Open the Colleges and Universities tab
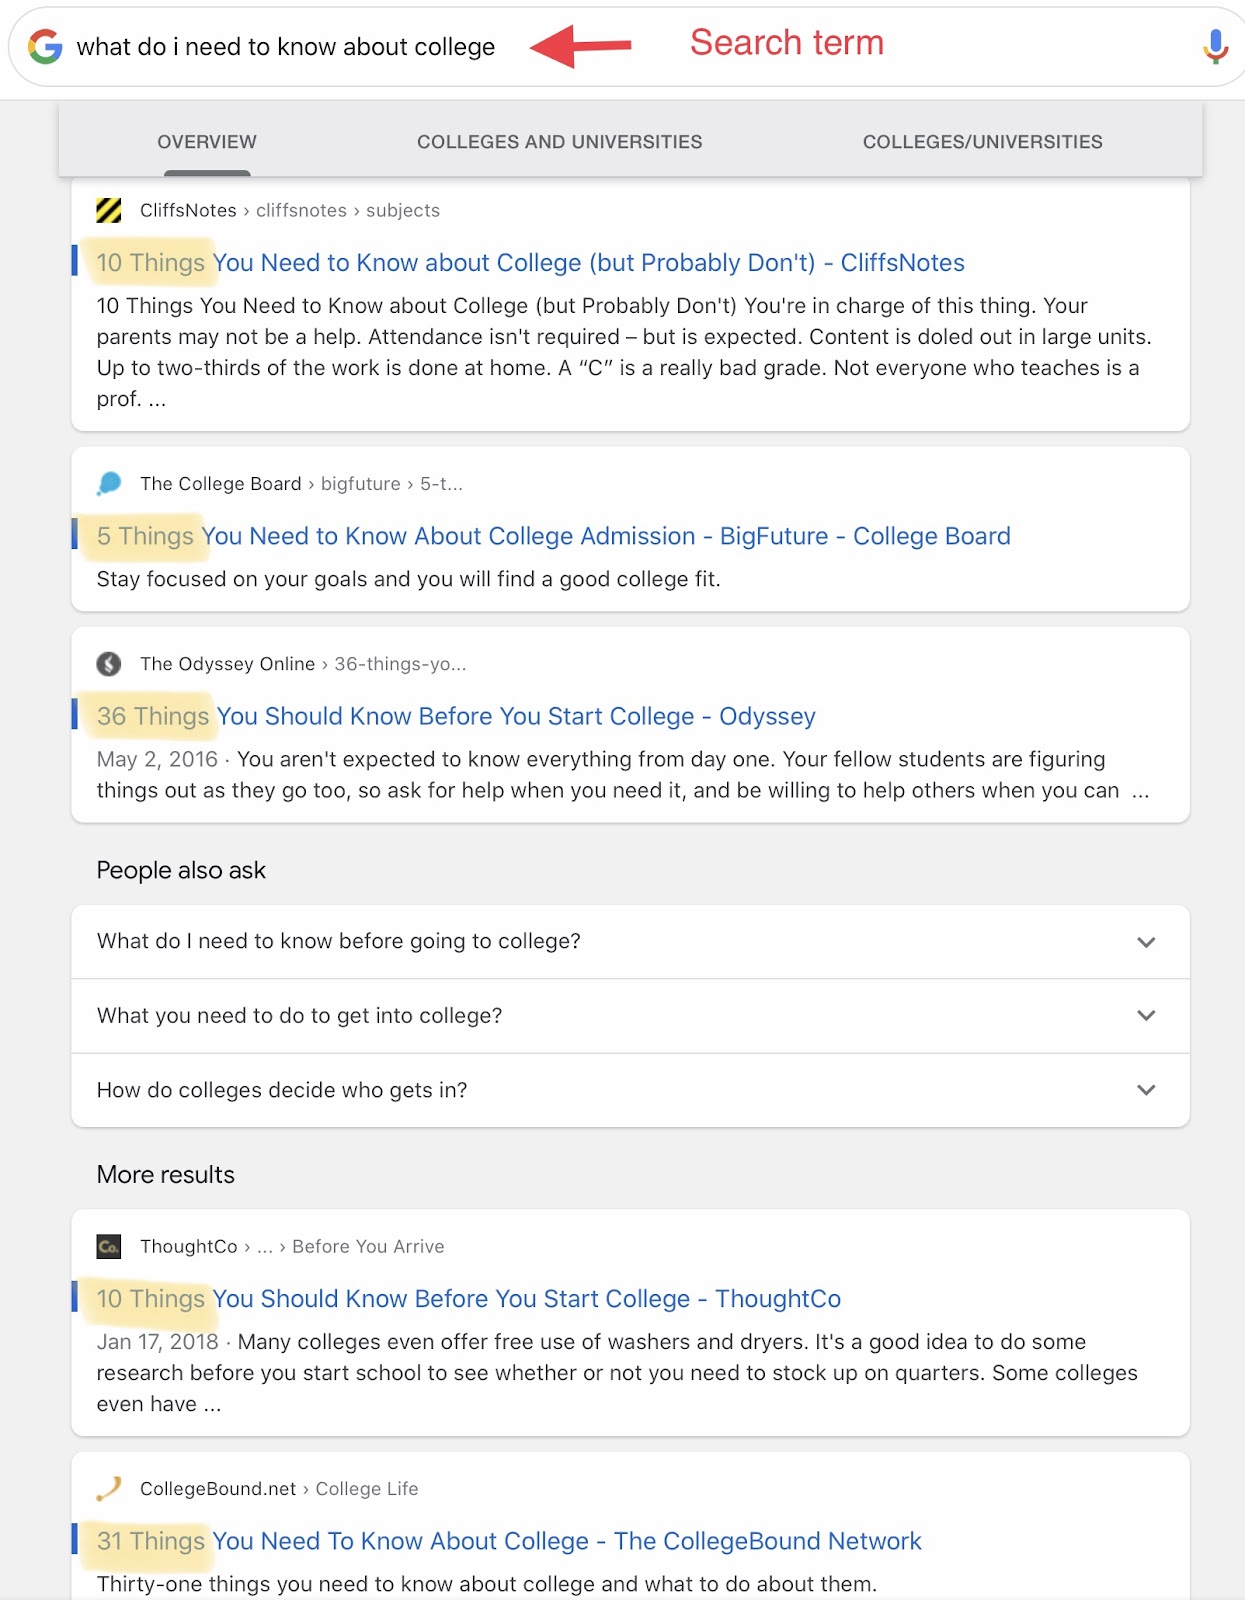 click(560, 142)
